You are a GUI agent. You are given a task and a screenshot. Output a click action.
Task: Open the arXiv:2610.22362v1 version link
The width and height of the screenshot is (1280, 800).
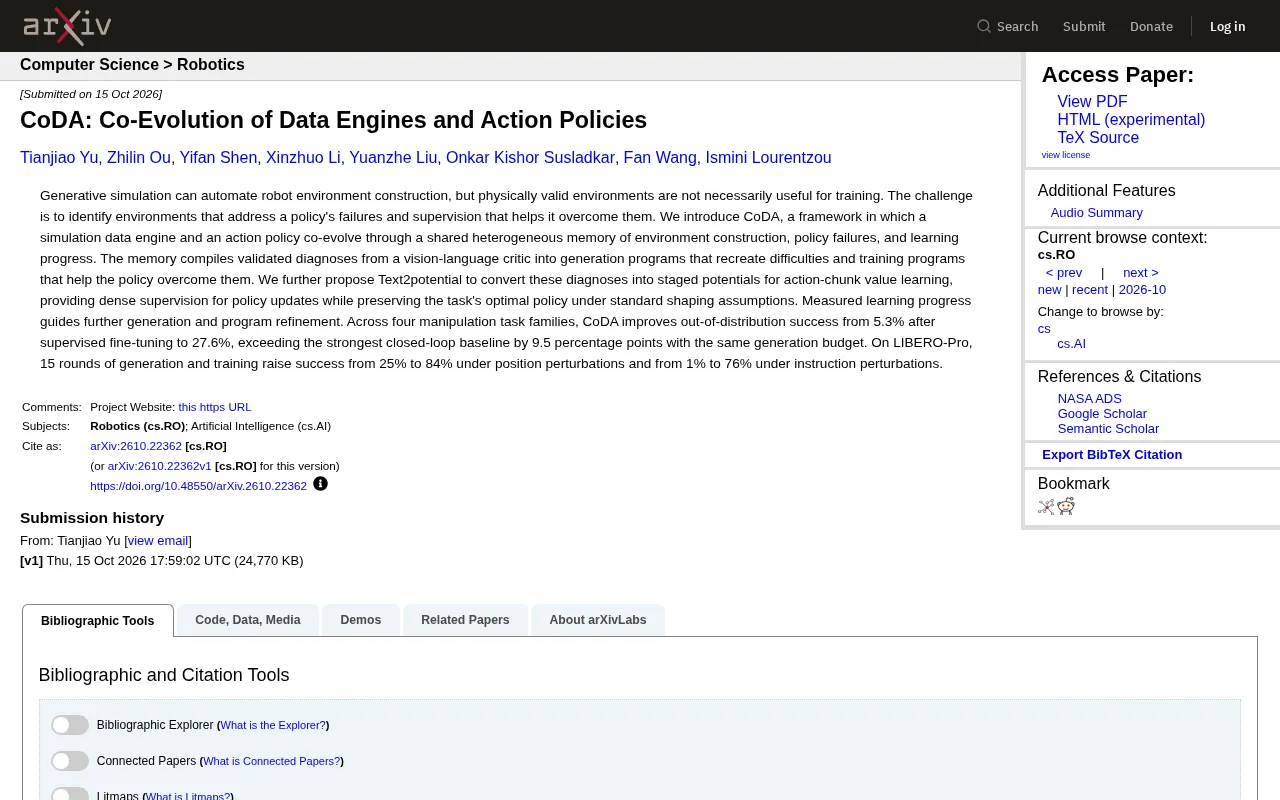coord(160,466)
